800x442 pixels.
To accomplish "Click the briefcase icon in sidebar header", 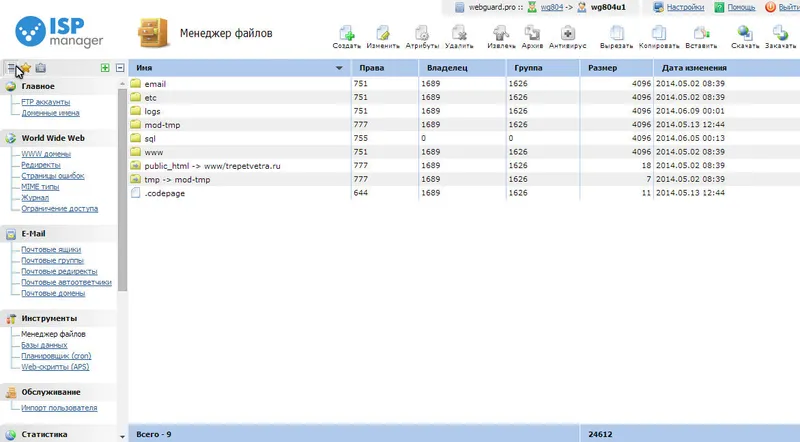I will (x=41, y=67).
